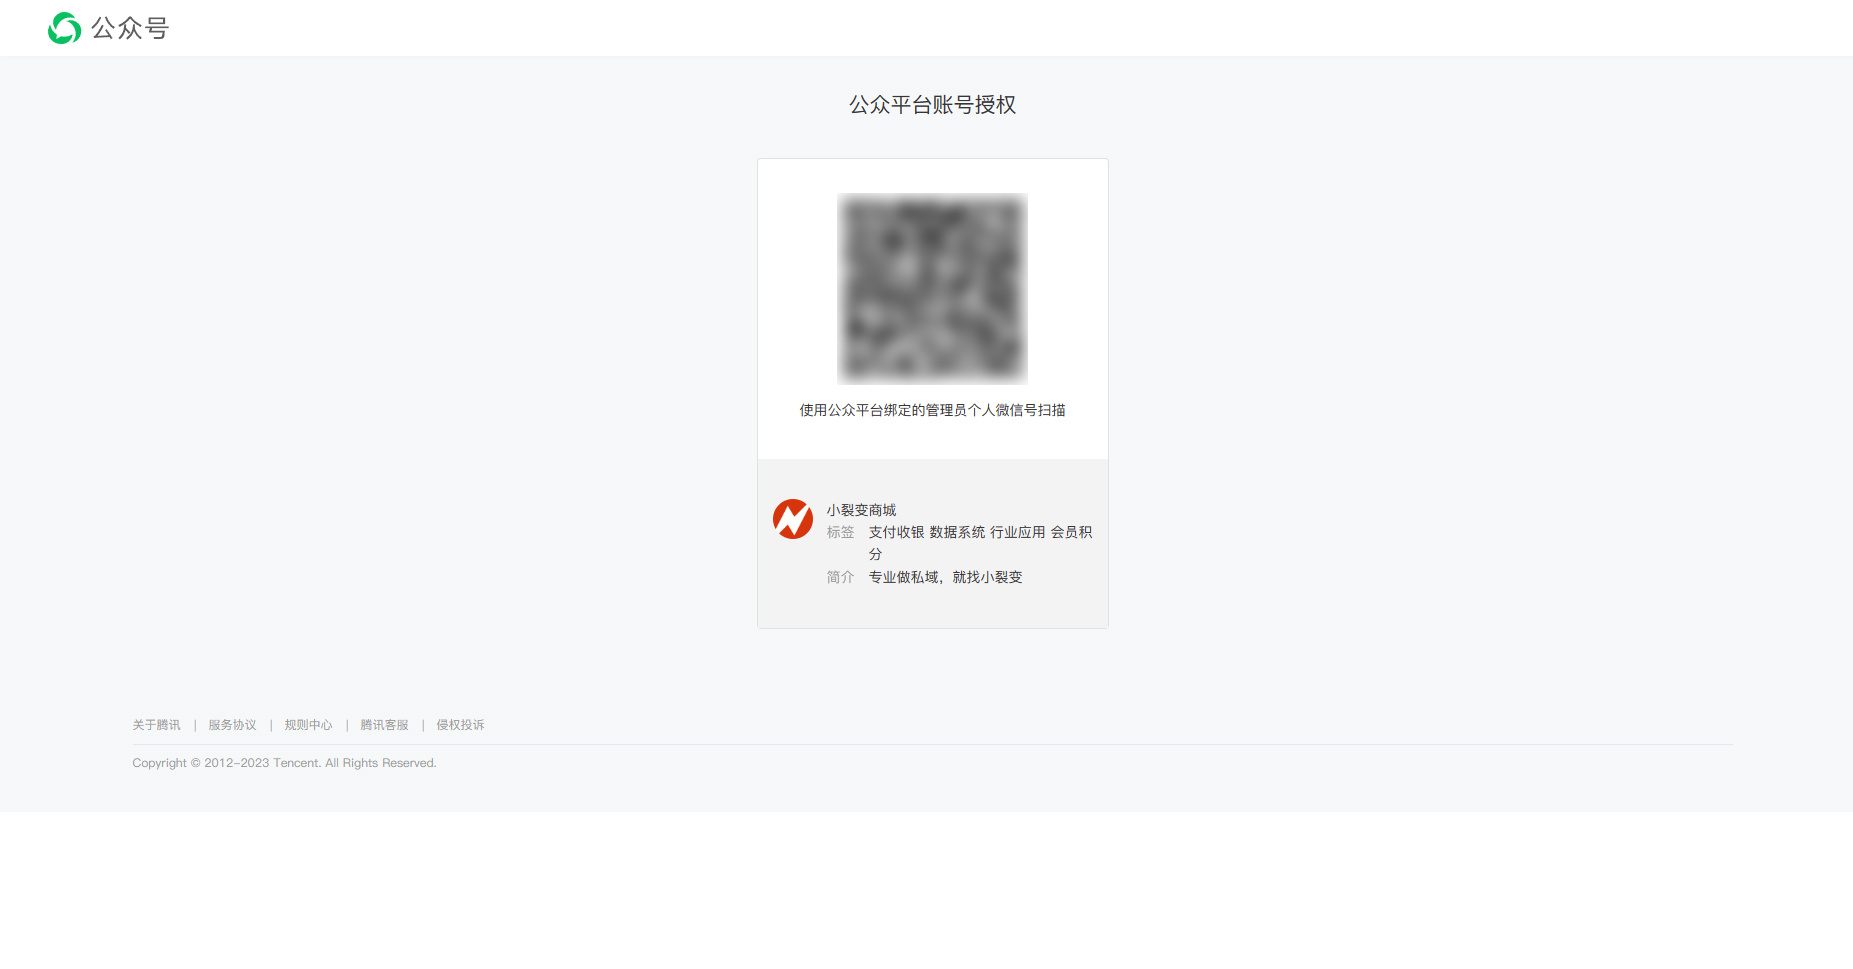Screen dimensions: 1853x969
Task: Click the 公众平台账号授权 page title
Action: click(932, 105)
